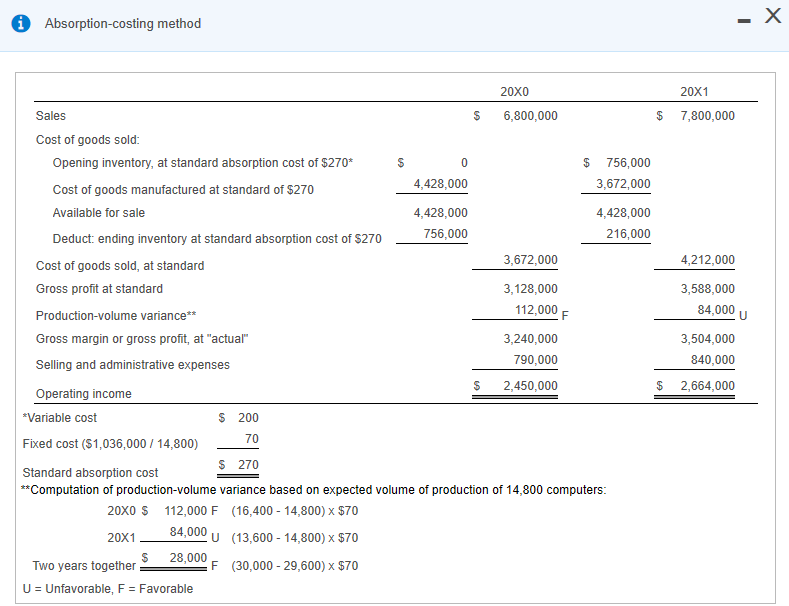Click the 7,800,000 sales value
This screenshot has height=606, width=789.
(x=707, y=116)
